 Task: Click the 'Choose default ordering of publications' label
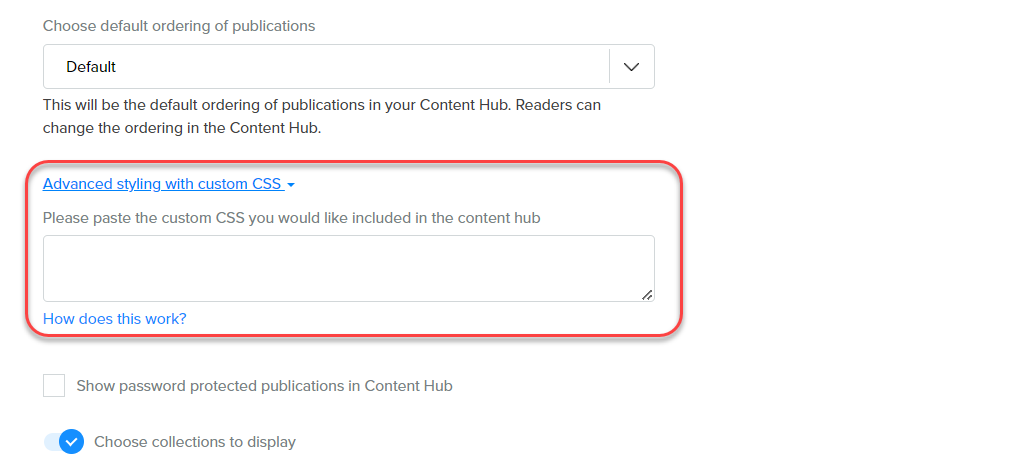click(179, 26)
